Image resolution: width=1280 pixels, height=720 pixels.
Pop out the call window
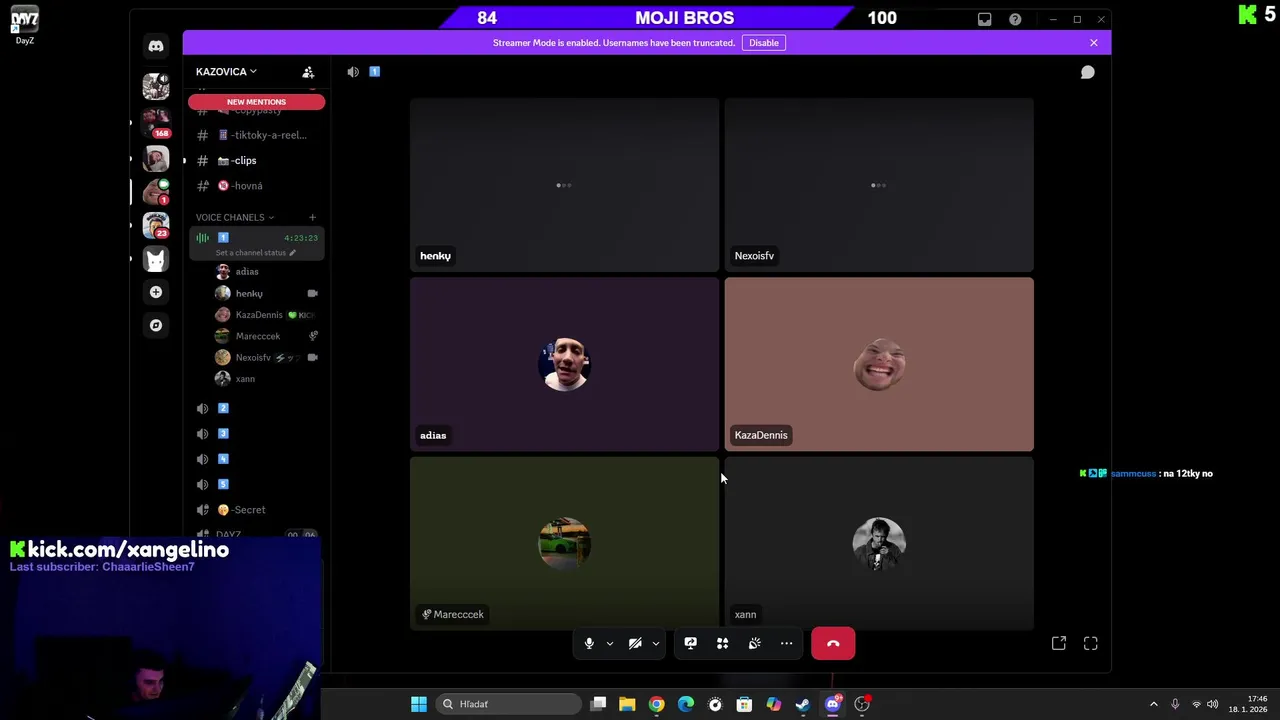1059,644
